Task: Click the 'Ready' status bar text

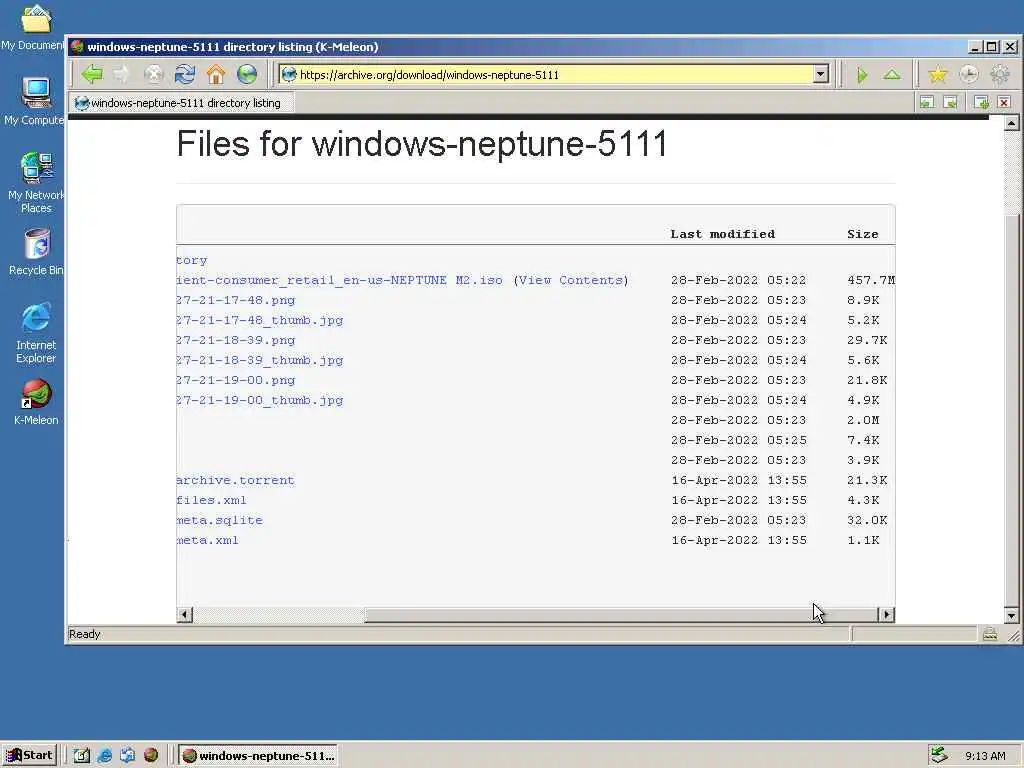Action: click(x=85, y=634)
